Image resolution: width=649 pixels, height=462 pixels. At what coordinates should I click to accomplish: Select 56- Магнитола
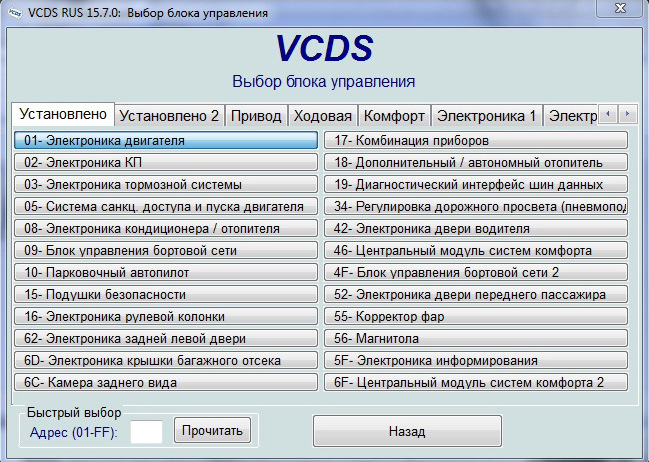click(476, 338)
